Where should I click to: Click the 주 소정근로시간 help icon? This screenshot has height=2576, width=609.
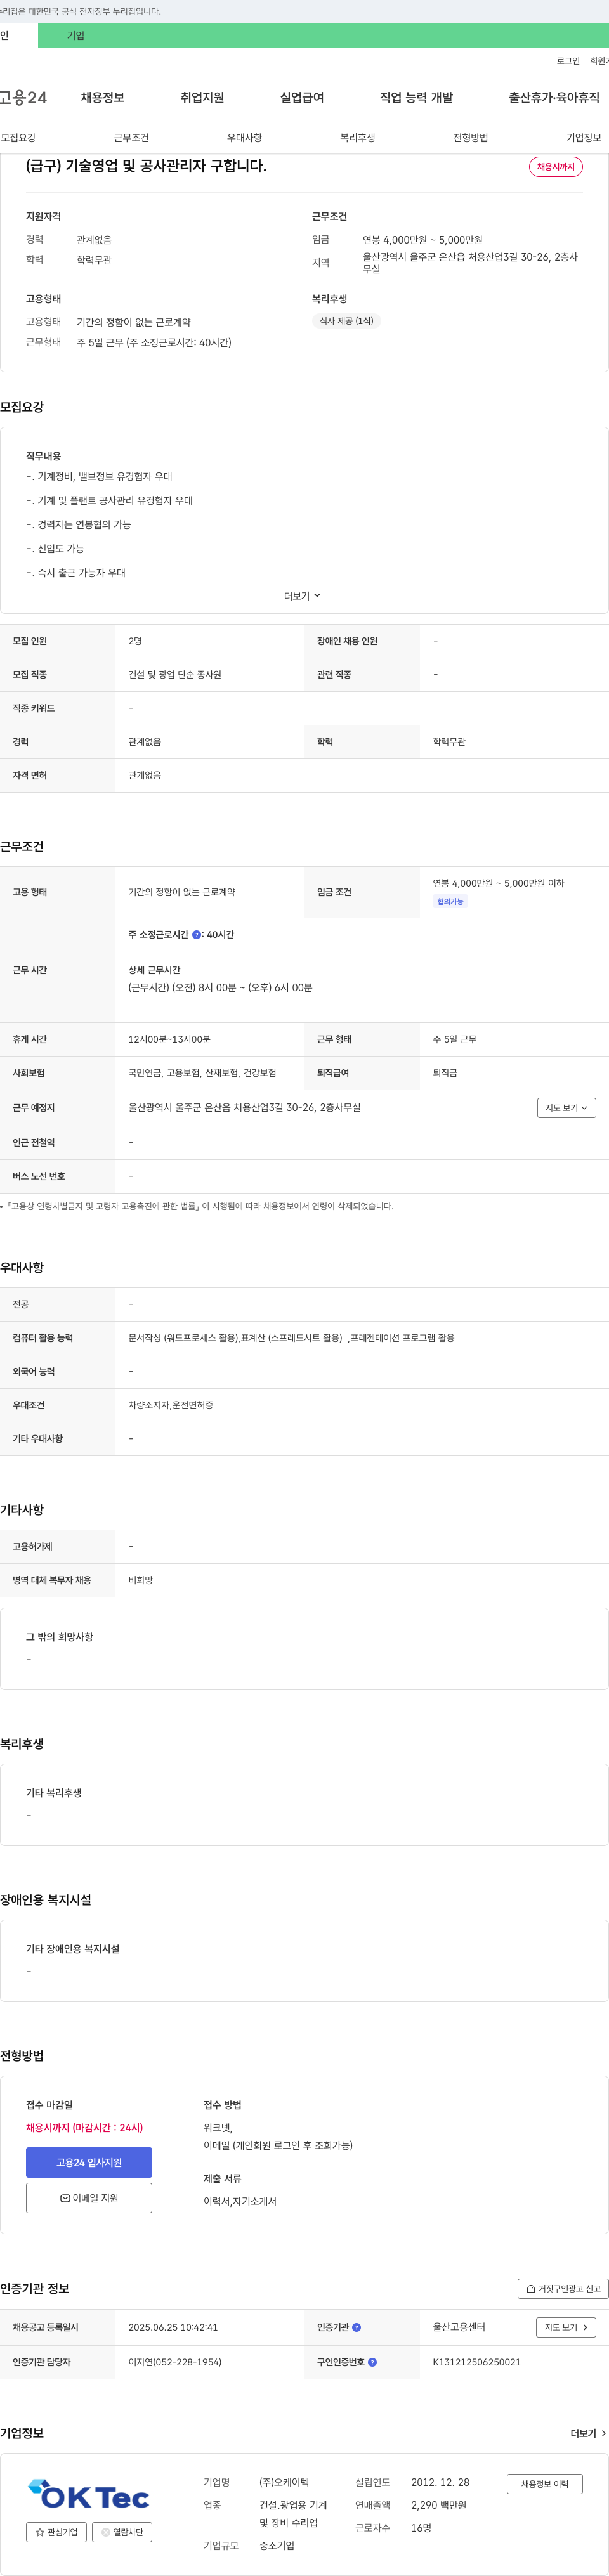click(196, 935)
